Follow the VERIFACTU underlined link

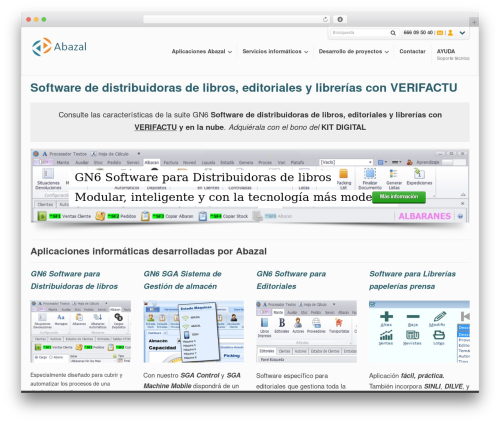(155, 127)
